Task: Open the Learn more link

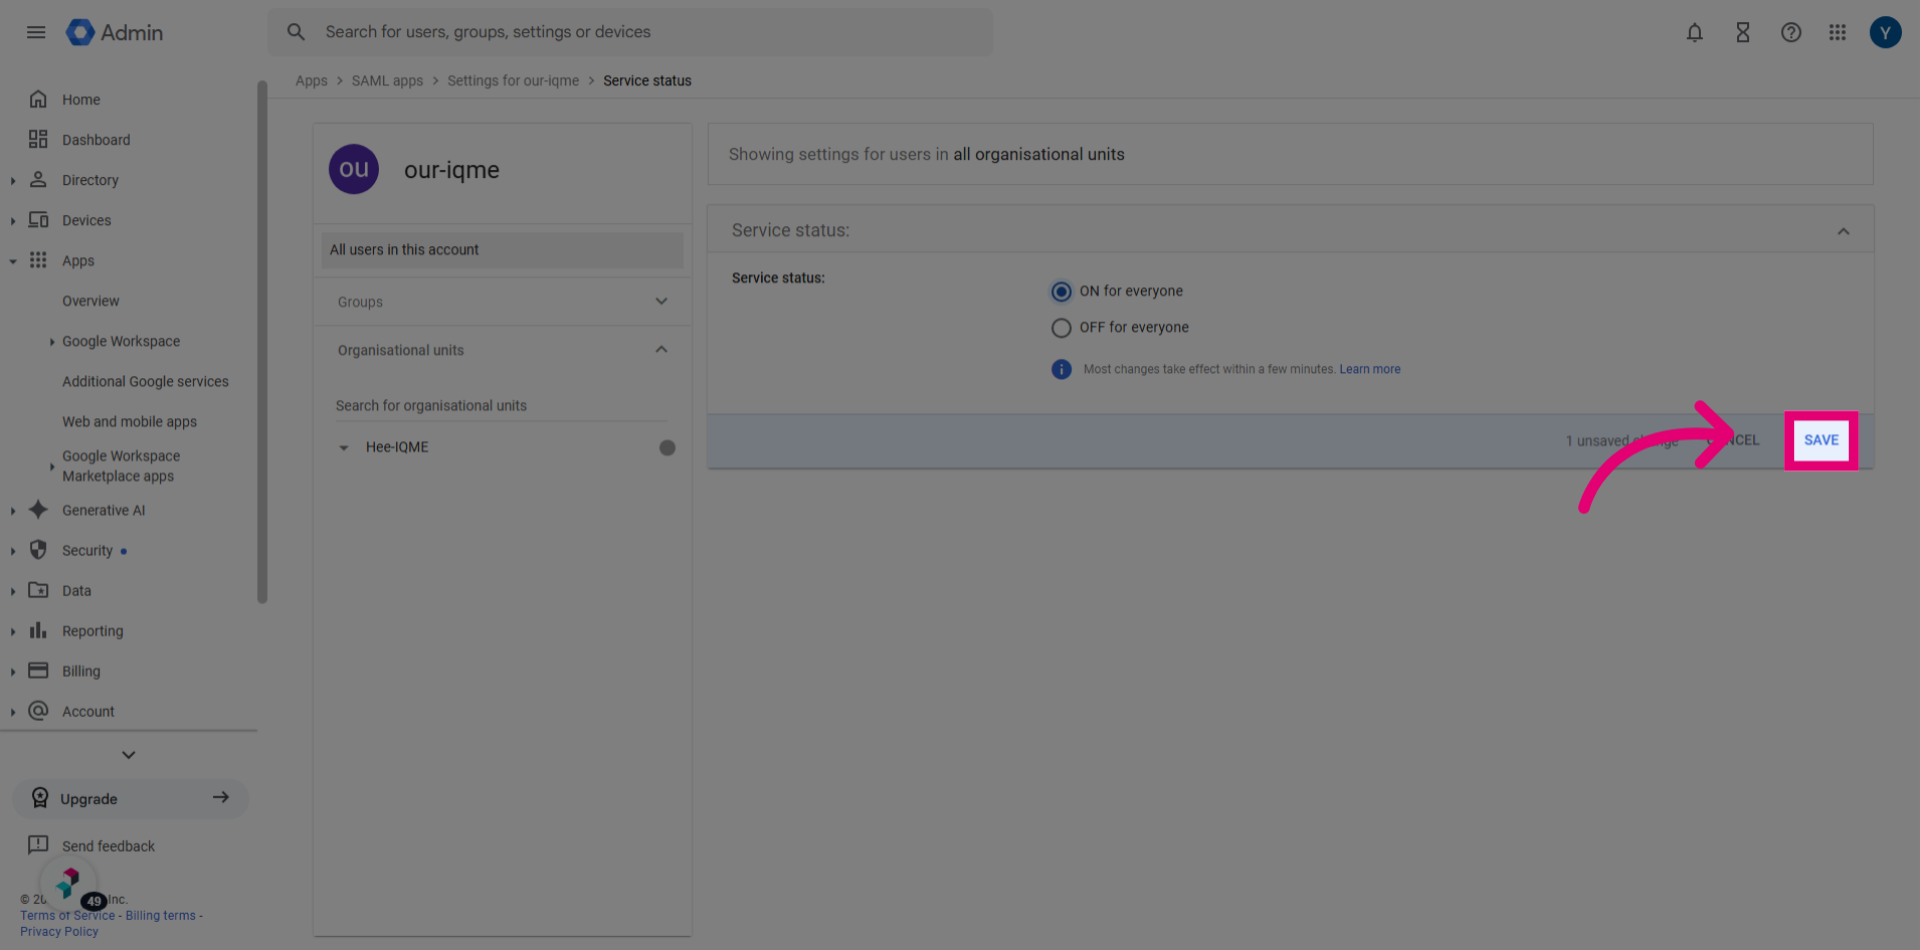Action: (x=1370, y=369)
